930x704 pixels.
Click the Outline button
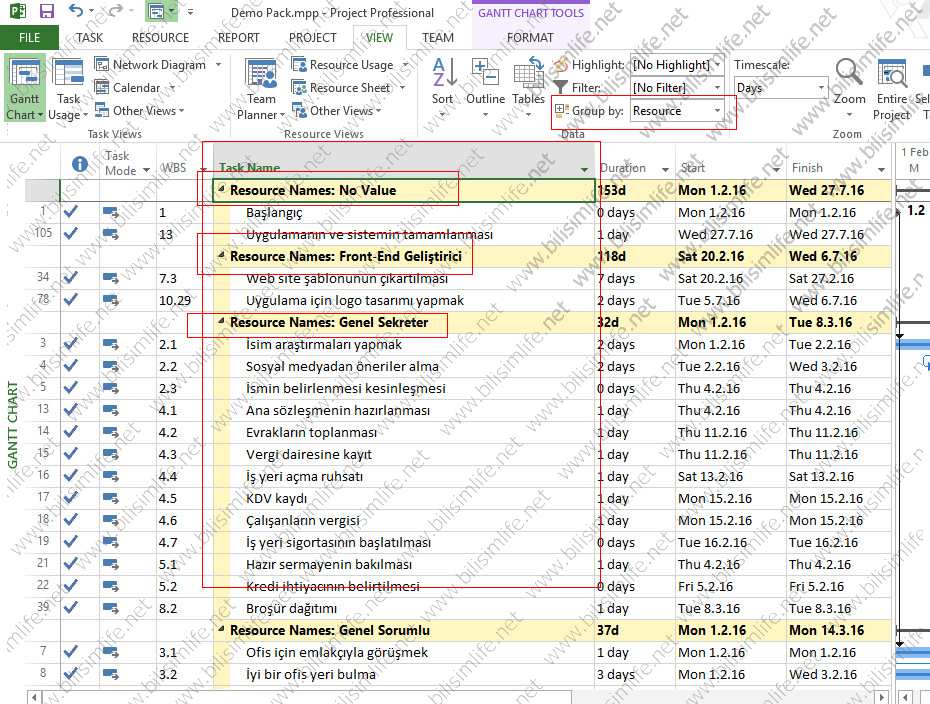(485, 88)
